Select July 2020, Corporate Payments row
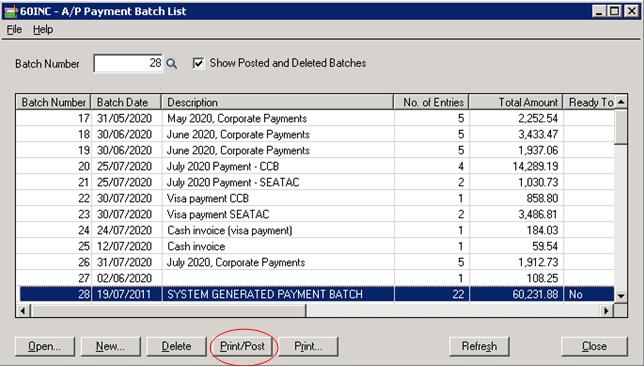 [x=315, y=262]
